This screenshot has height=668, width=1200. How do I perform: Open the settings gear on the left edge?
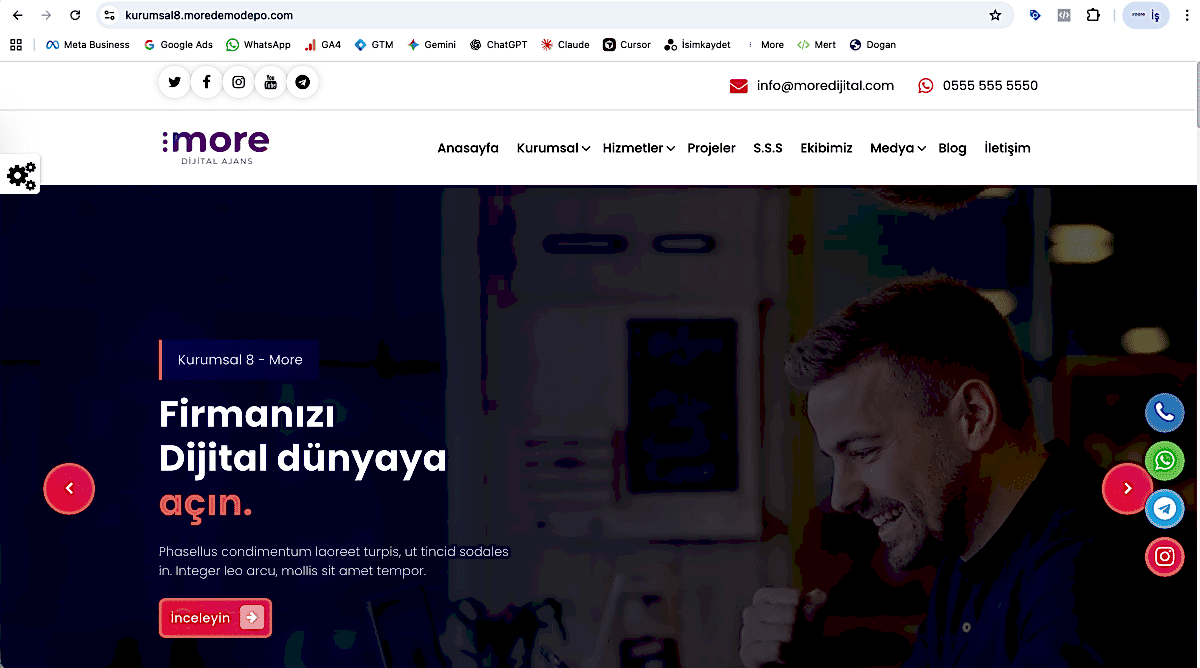pos(20,175)
